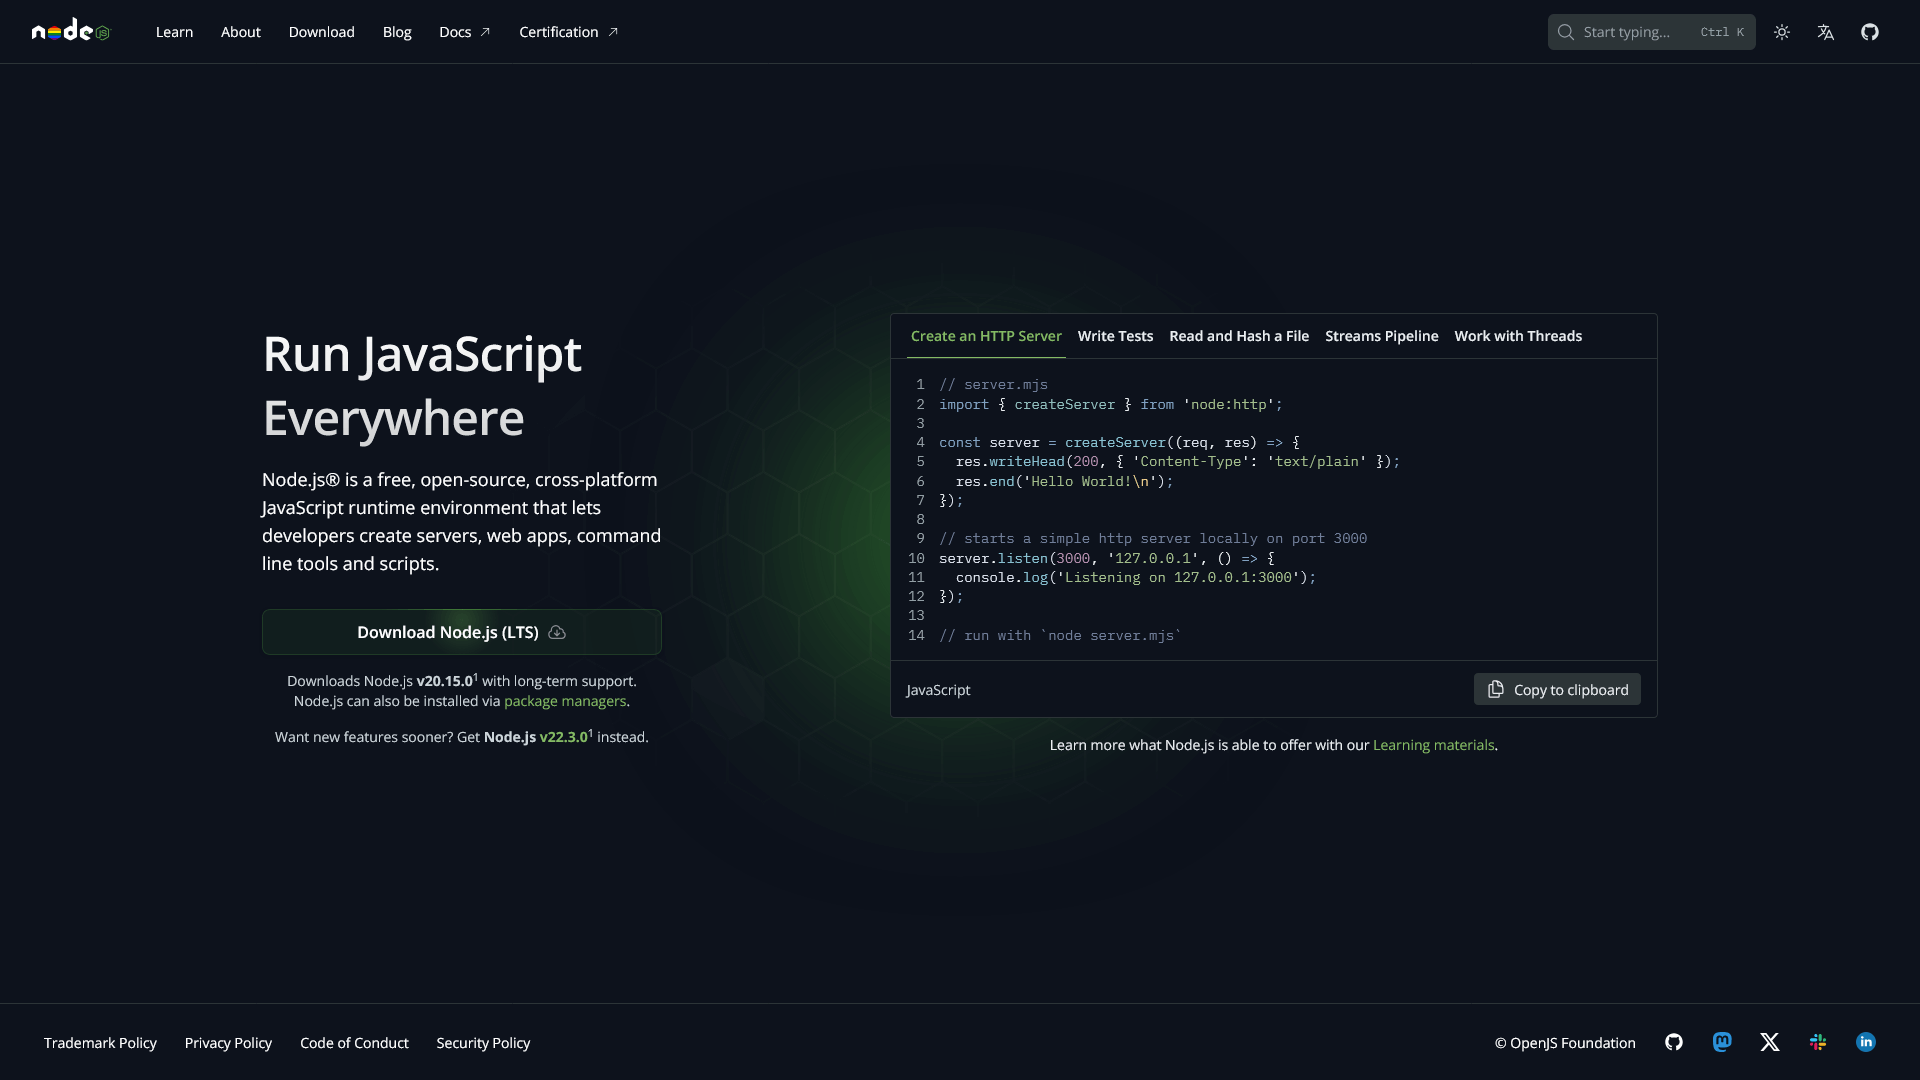
Task: Open the Slack icon in the footer
Action: pyautogui.click(x=1818, y=1042)
